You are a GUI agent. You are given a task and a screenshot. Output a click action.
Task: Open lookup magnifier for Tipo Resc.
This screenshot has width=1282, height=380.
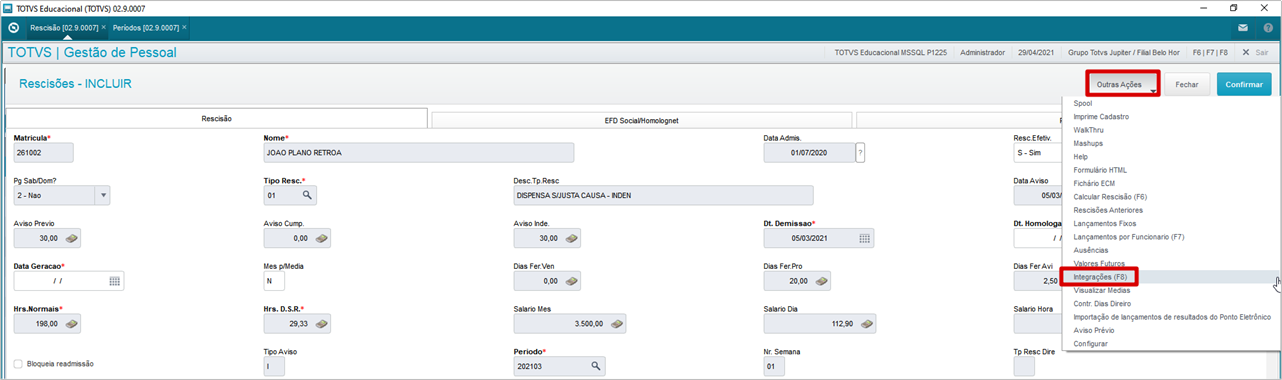[308, 195]
